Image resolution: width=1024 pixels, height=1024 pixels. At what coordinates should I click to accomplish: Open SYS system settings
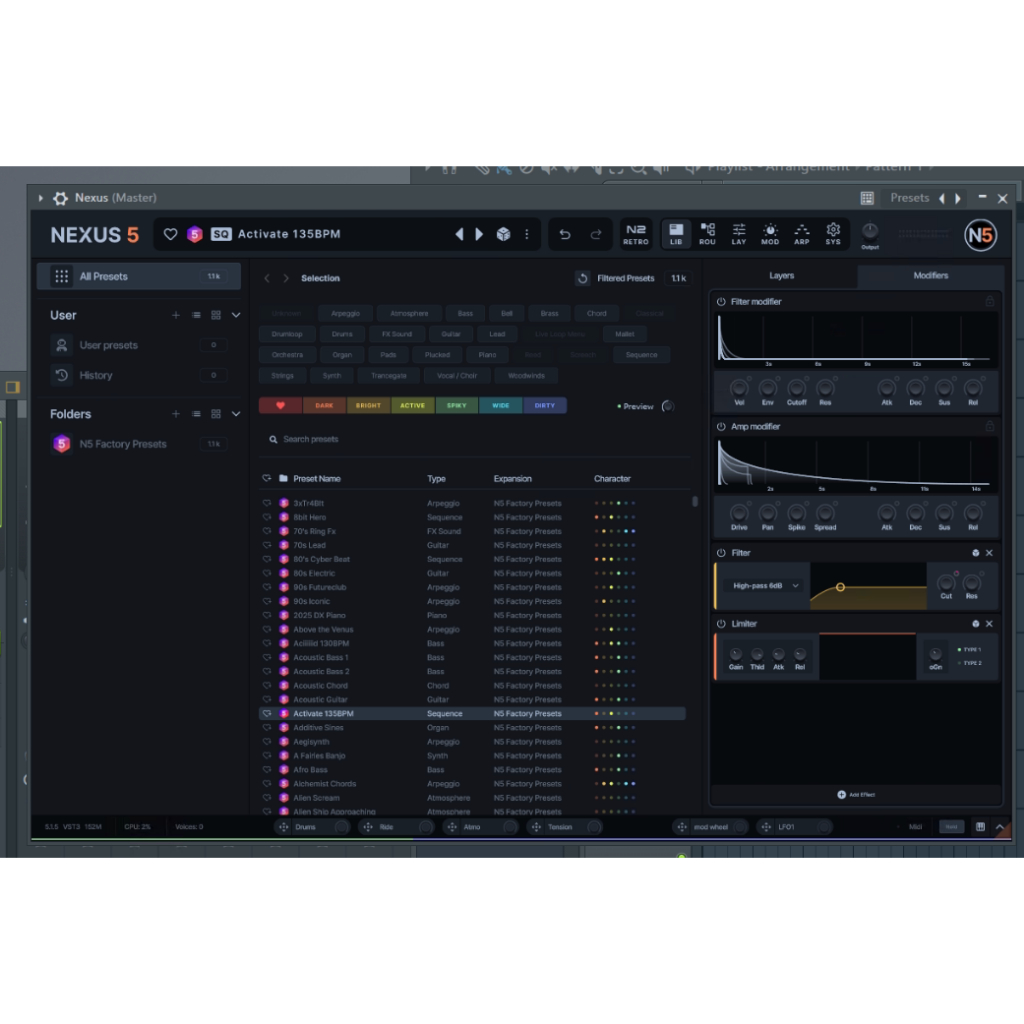tap(833, 234)
